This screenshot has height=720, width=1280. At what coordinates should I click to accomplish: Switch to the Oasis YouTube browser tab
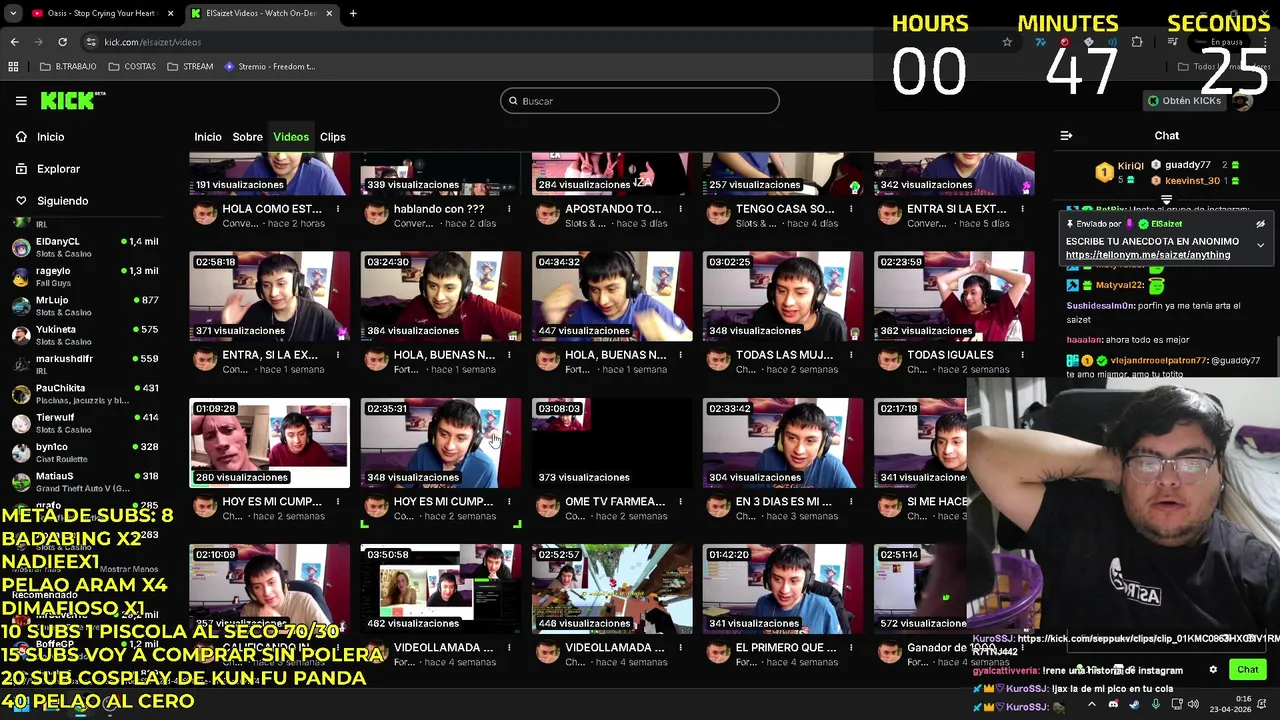pos(102,13)
